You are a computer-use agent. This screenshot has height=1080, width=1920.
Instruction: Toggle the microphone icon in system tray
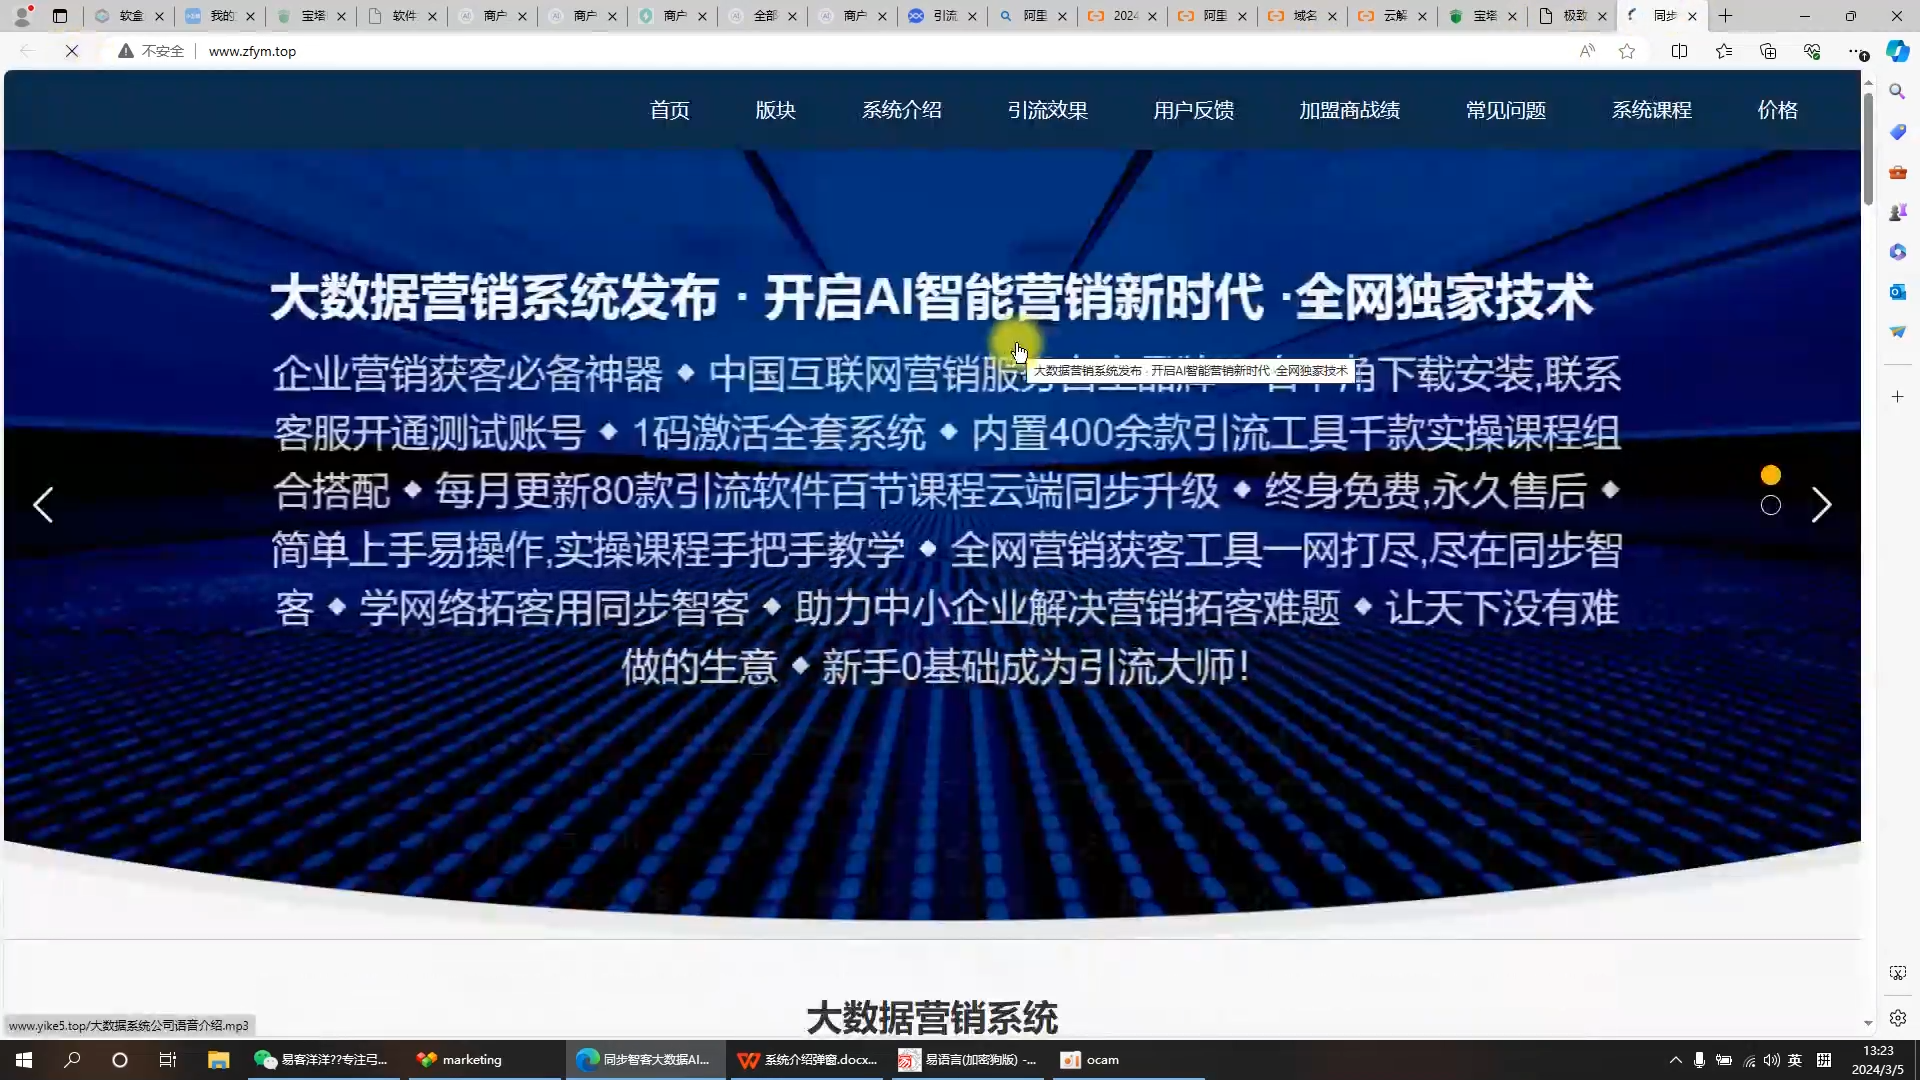pos(1697,1061)
